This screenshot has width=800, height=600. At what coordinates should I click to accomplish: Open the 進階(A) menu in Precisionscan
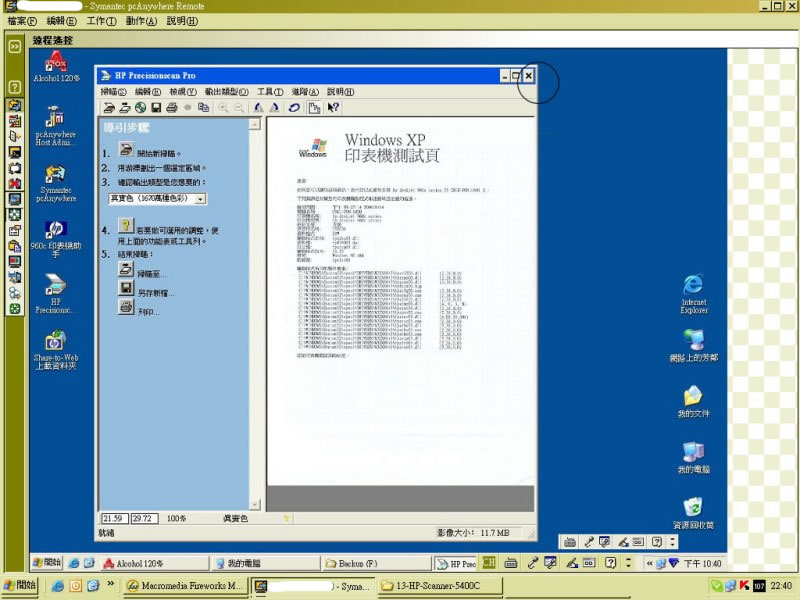tap(305, 92)
